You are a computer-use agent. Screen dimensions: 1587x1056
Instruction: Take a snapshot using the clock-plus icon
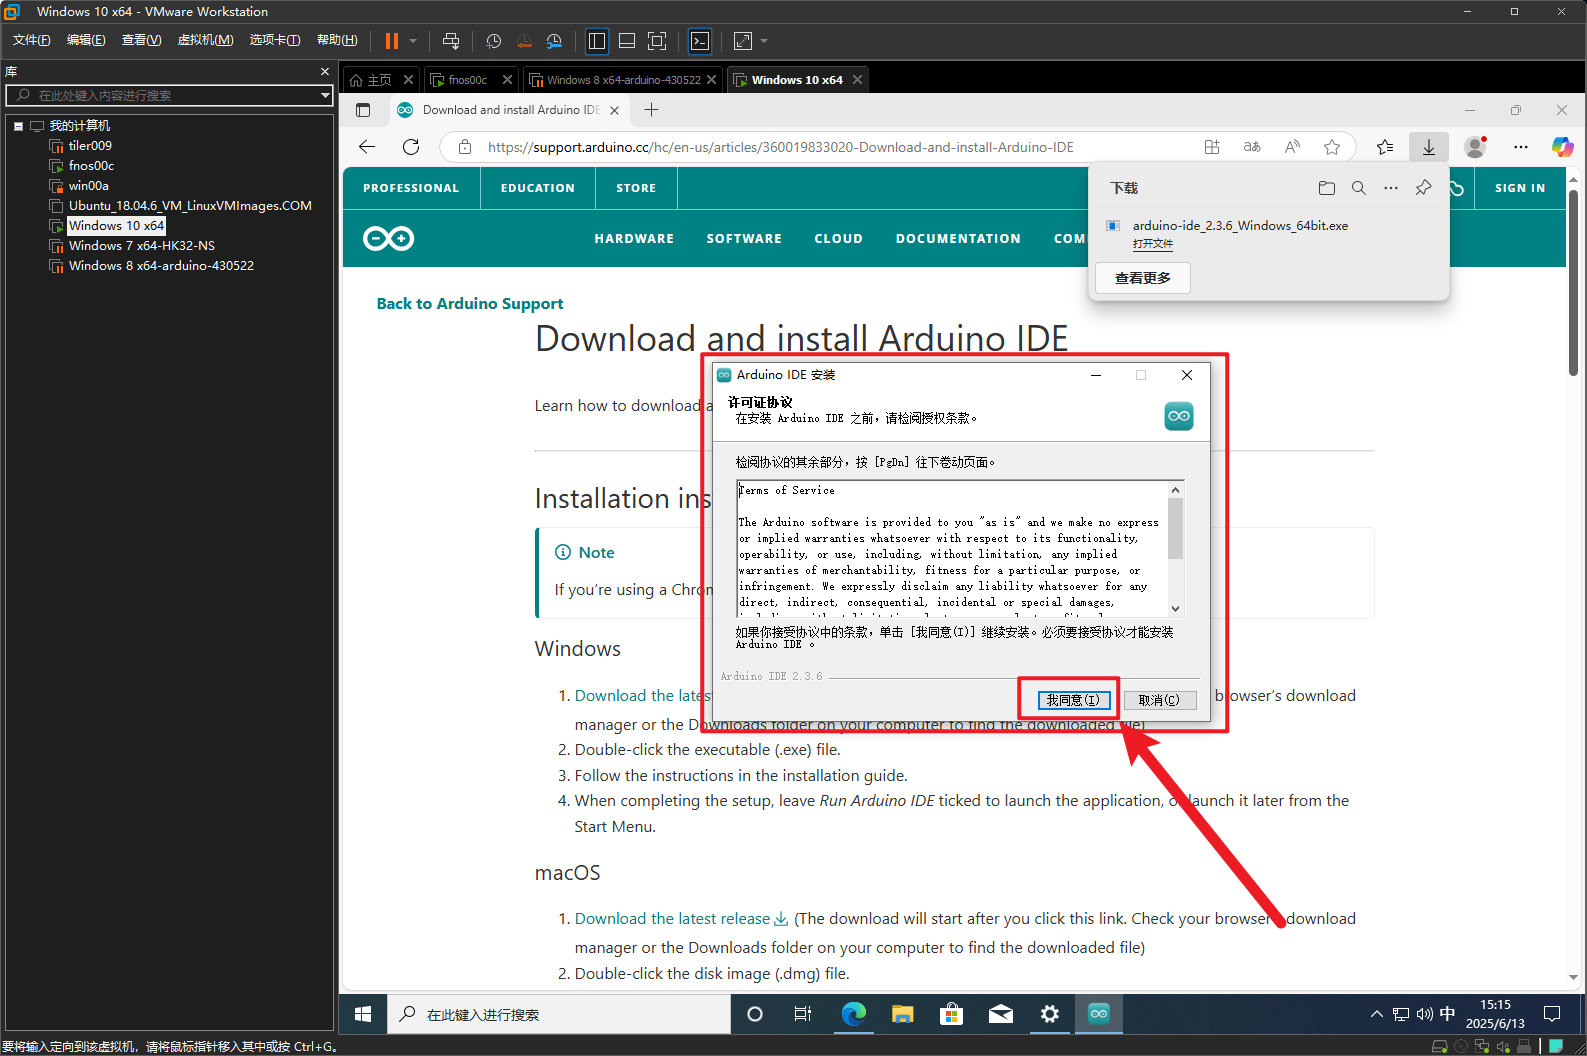[494, 41]
